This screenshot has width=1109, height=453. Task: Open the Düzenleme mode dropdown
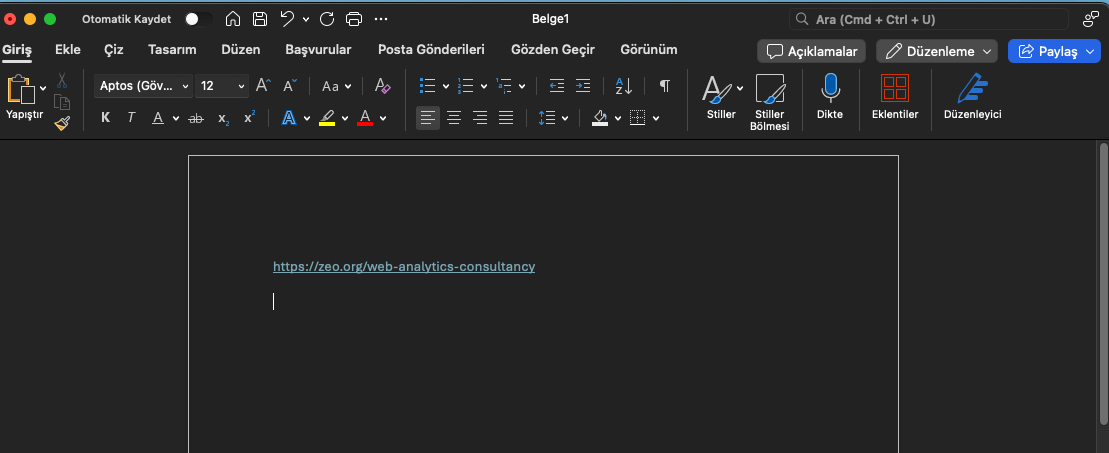point(936,51)
